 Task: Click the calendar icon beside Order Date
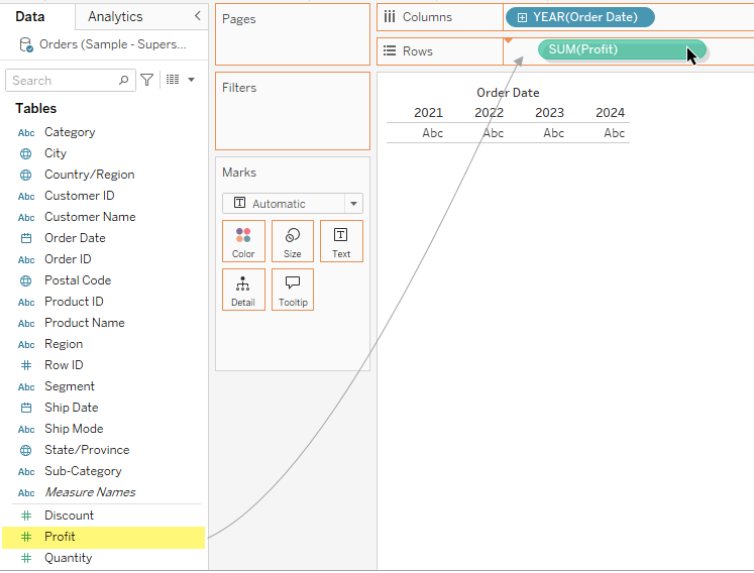26,238
